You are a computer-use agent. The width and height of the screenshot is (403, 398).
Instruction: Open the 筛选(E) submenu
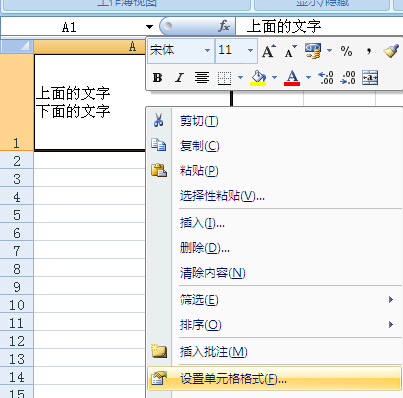pyautogui.click(x=274, y=300)
